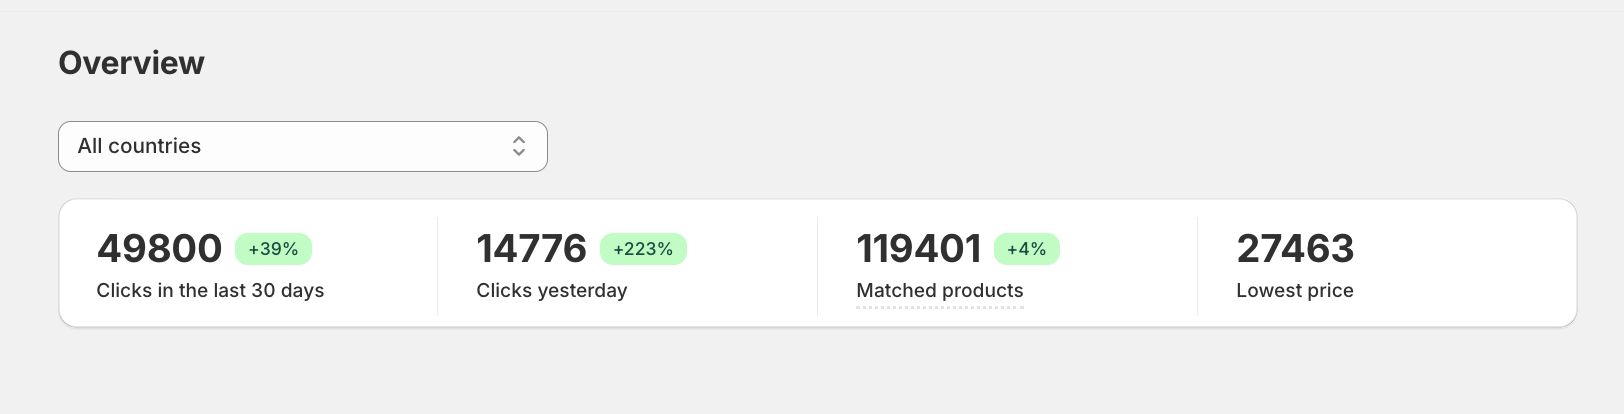Click the dotted underline beneath Matched products

point(939,307)
